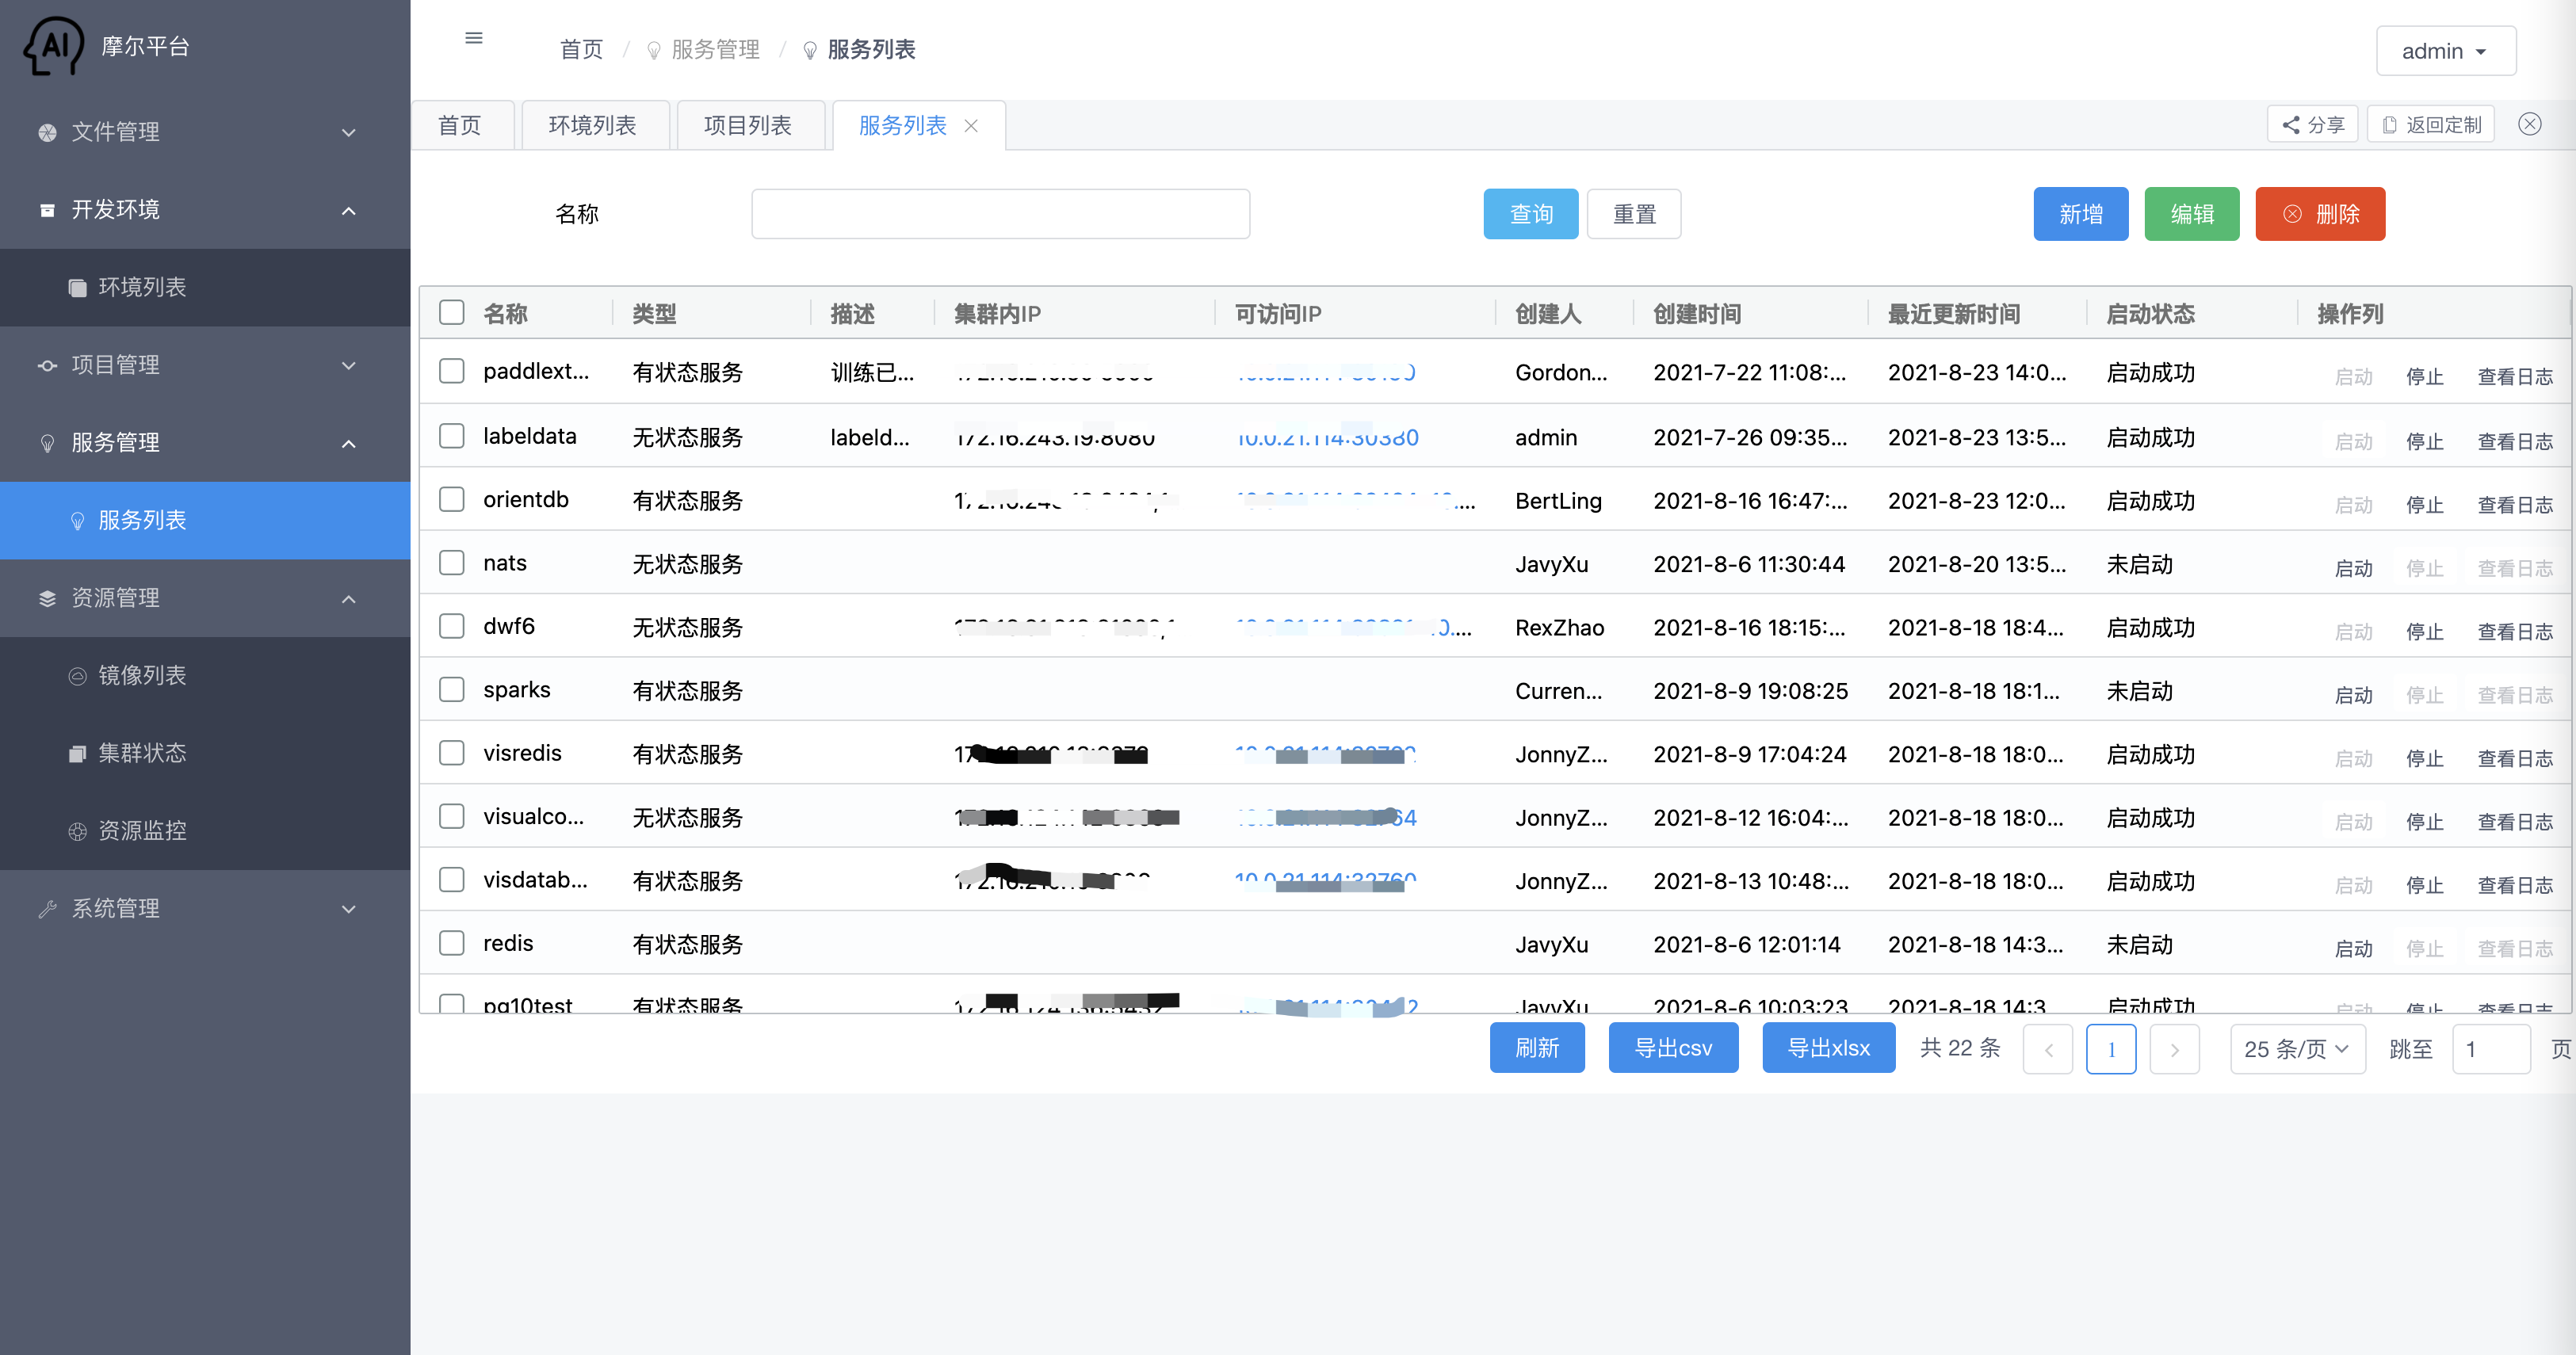Screen dimensions: 2576x1355
Task: Click the 系统管理 wrench icon
Action: (47, 909)
